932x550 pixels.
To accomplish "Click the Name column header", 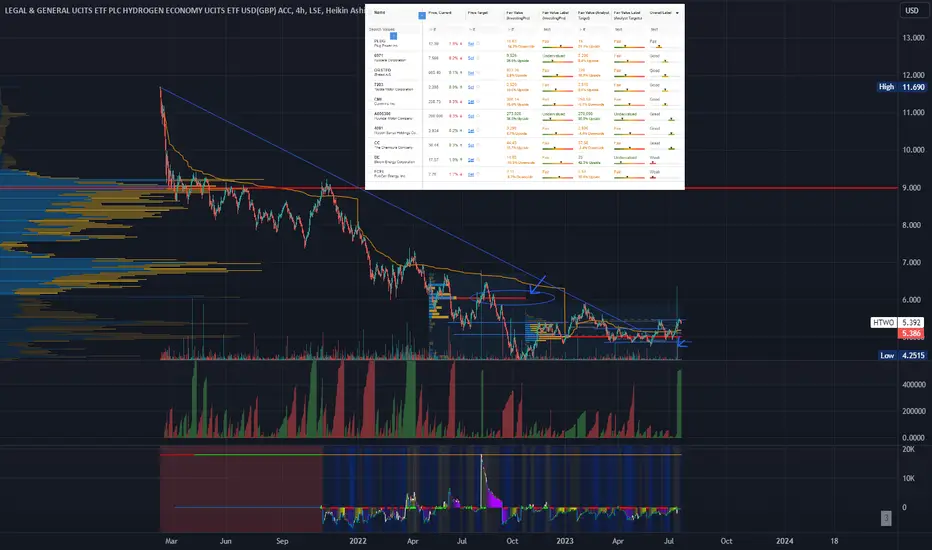I will pos(380,12).
